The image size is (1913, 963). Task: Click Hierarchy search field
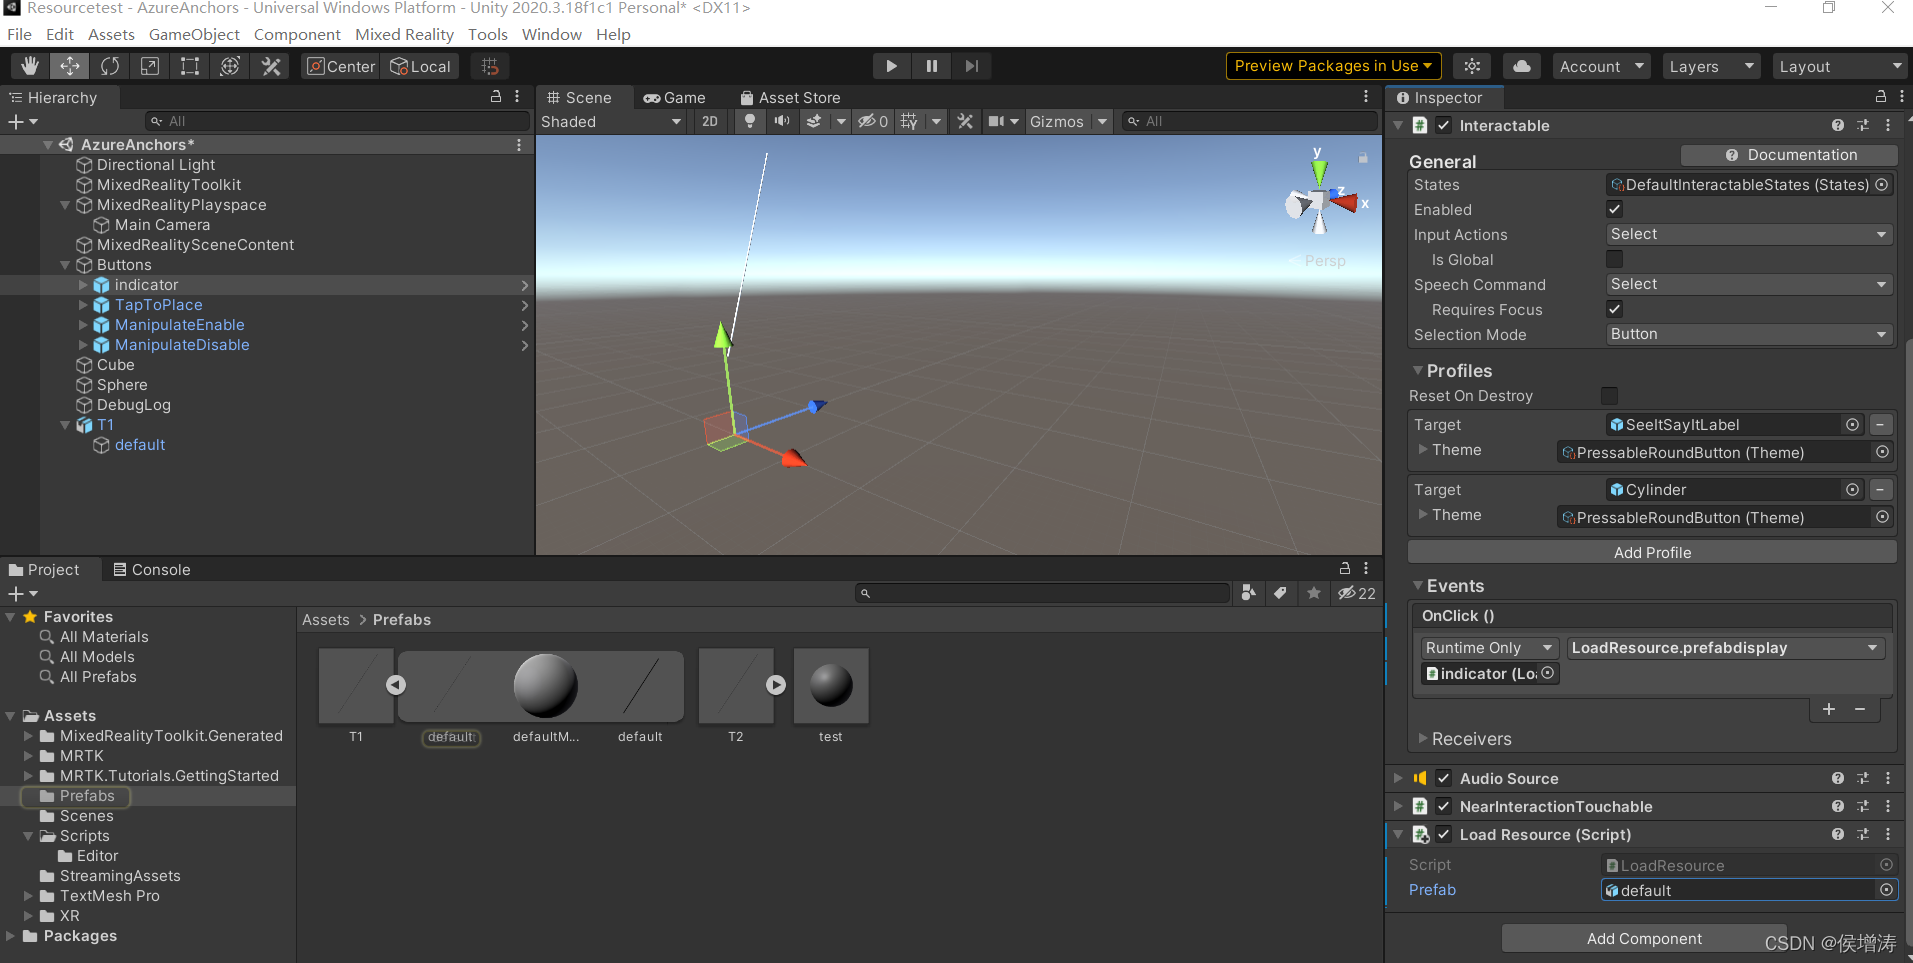pos(337,121)
